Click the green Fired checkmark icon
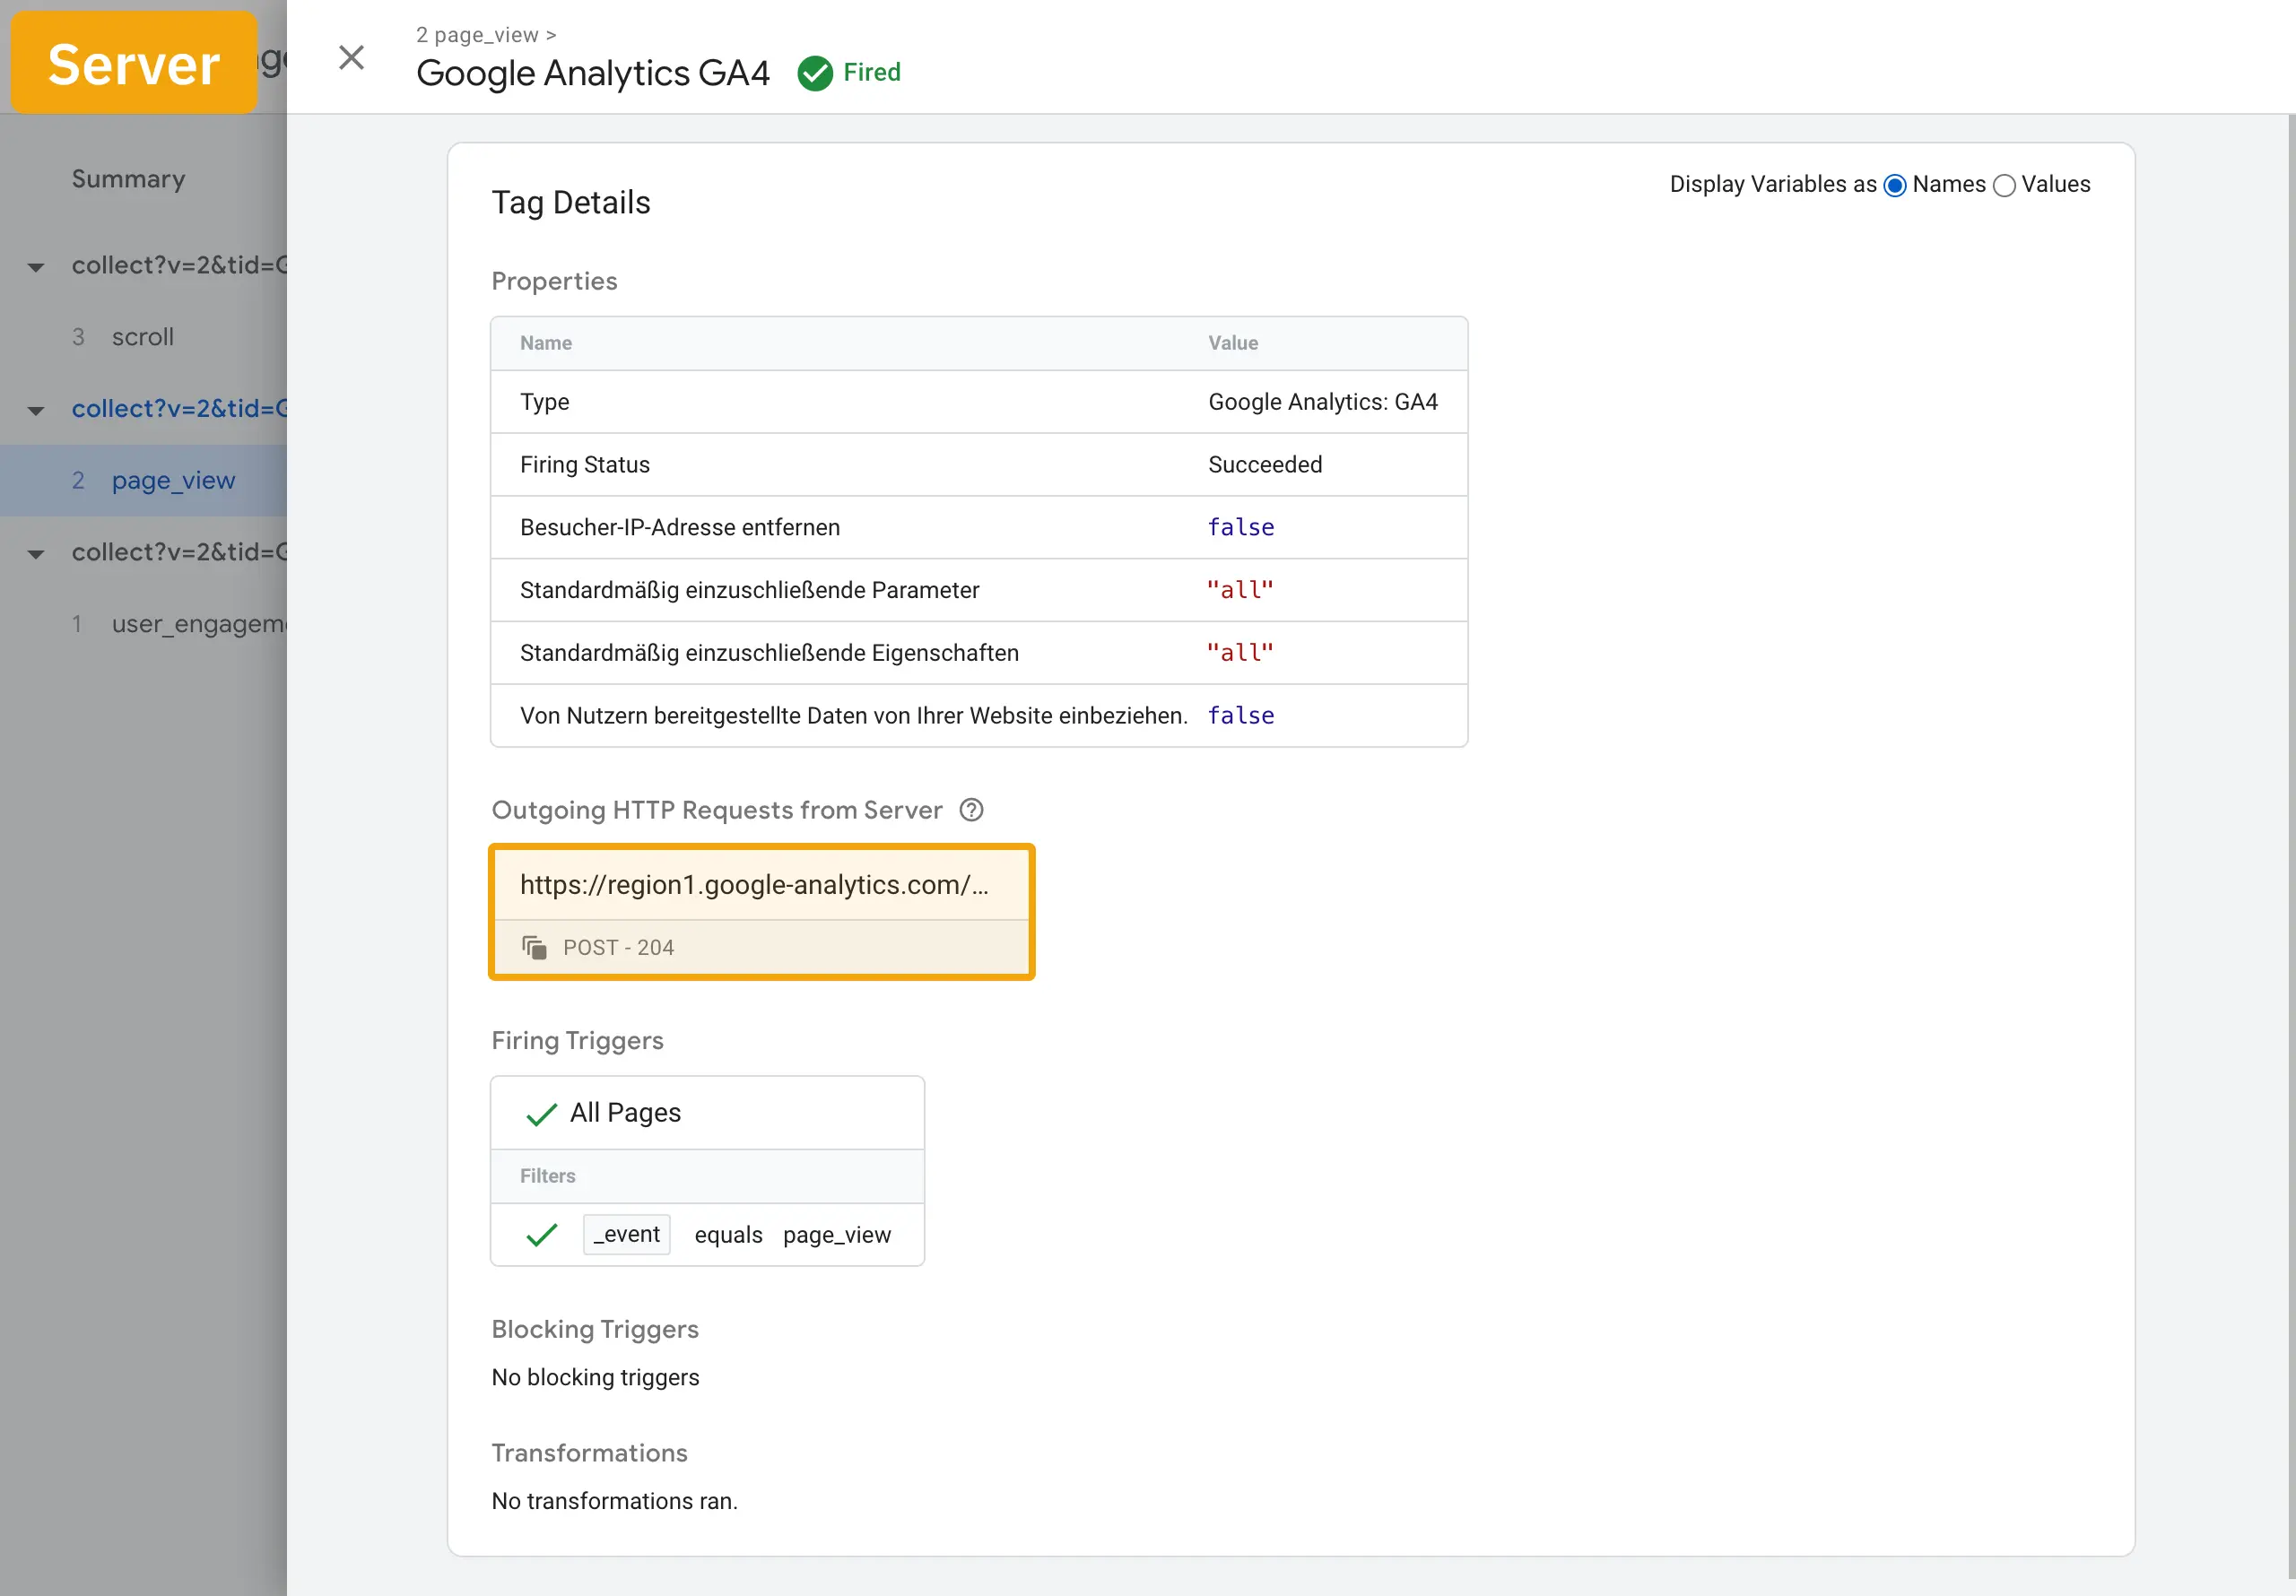Image resolution: width=2296 pixels, height=1596 pixels. point(815,73)
